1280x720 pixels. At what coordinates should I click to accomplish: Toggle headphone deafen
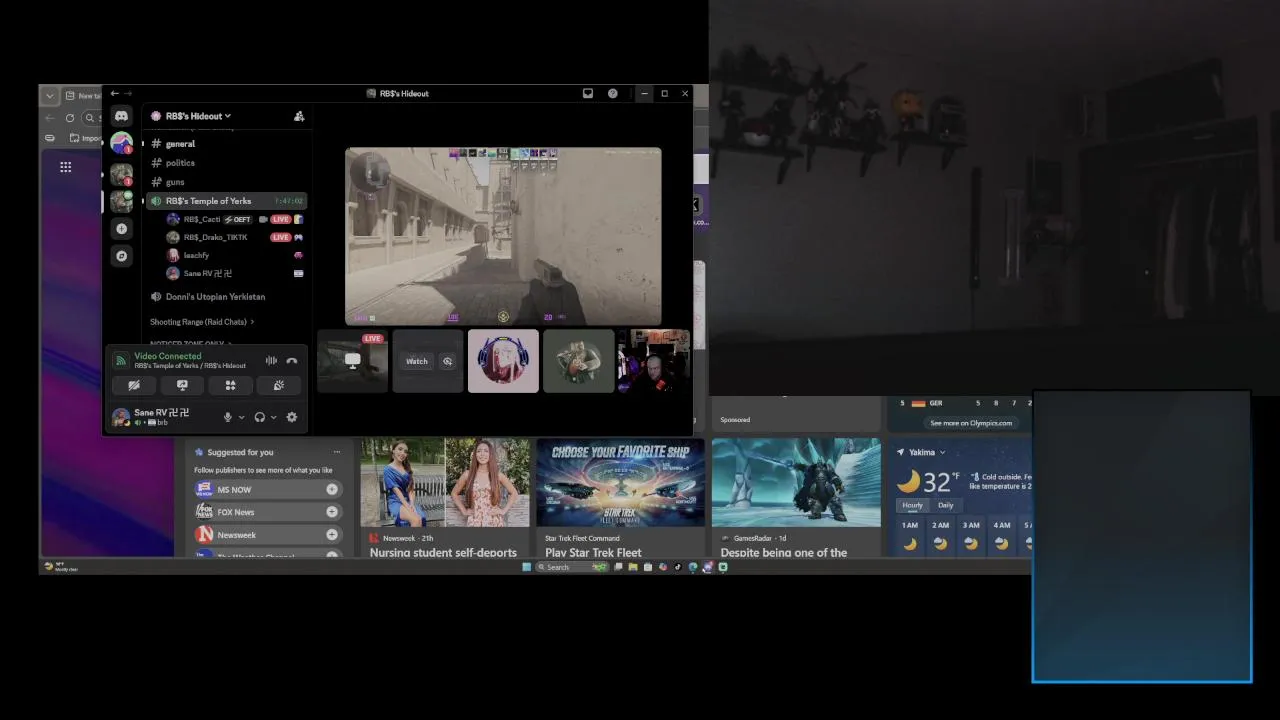pos(259,417)
